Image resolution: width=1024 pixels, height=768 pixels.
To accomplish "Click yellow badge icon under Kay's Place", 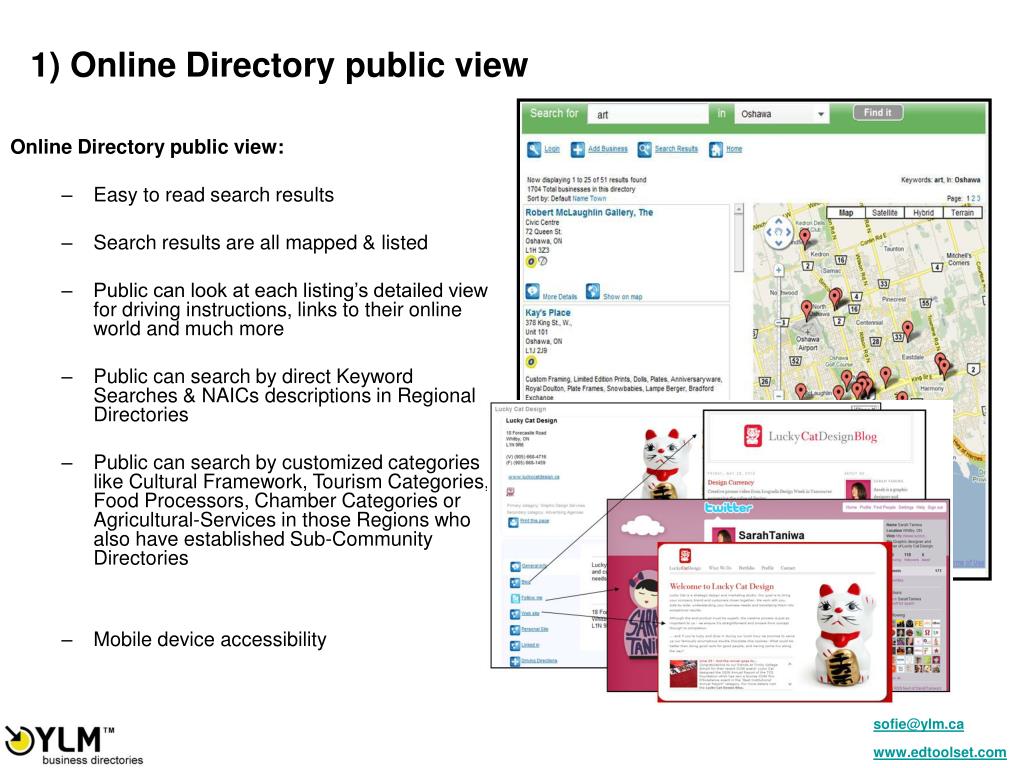I will tap(531, 362).
